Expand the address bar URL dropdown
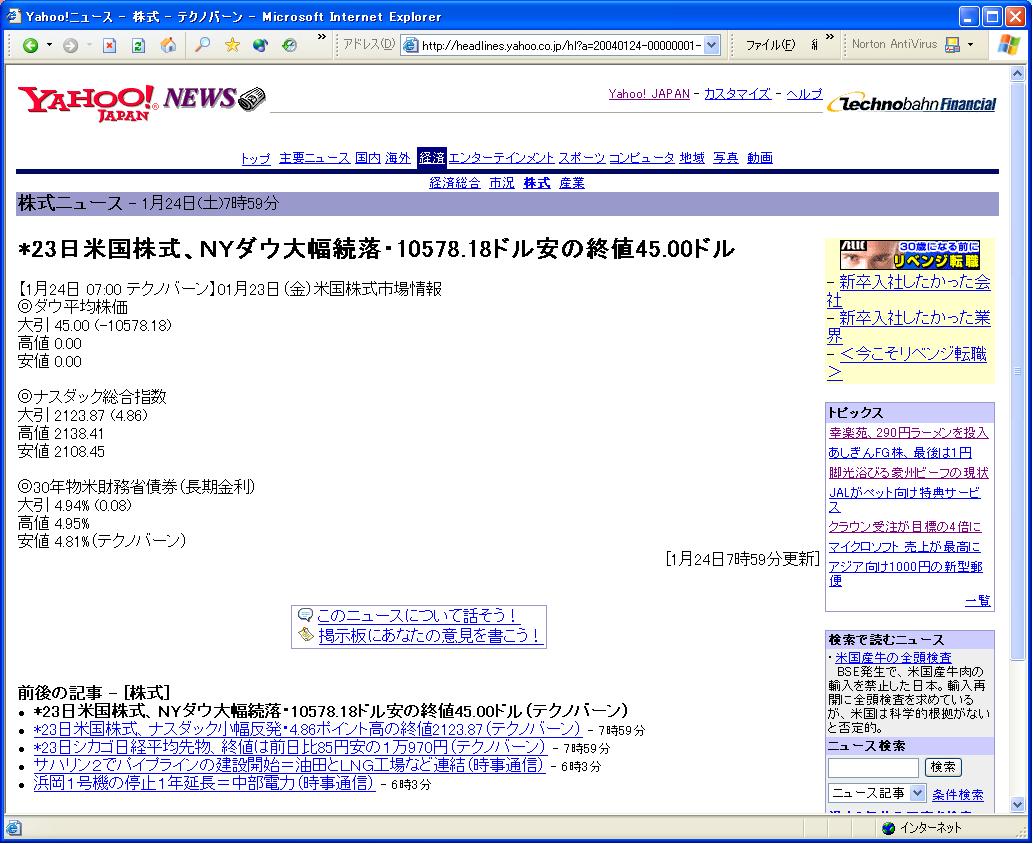 pos(711,45)
